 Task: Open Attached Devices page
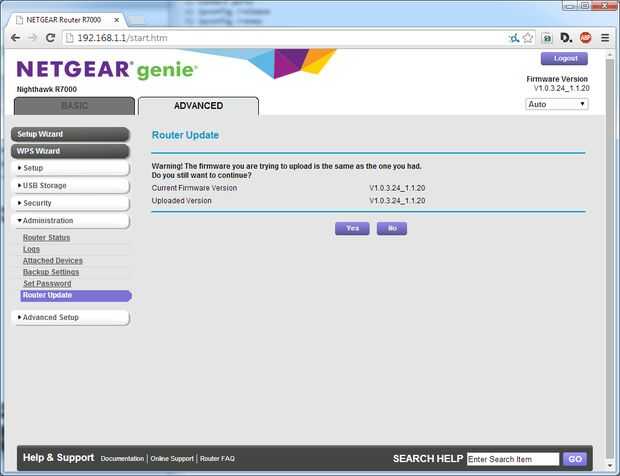(53, 261)
